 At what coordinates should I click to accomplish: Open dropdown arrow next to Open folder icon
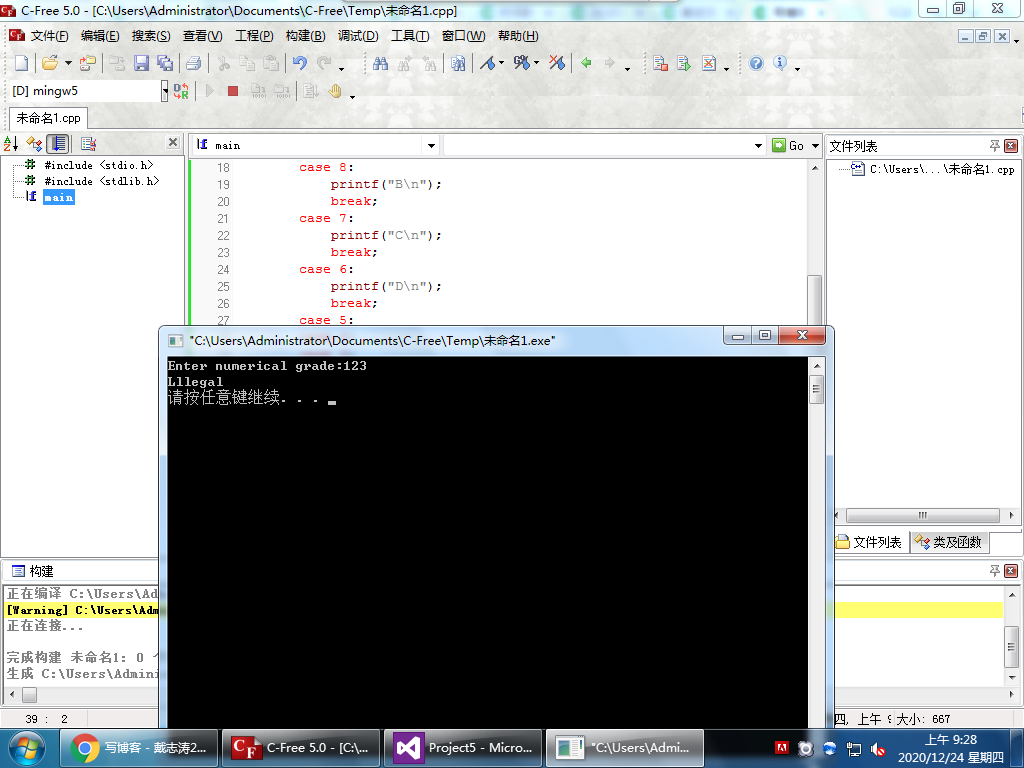tap(68, 64)
